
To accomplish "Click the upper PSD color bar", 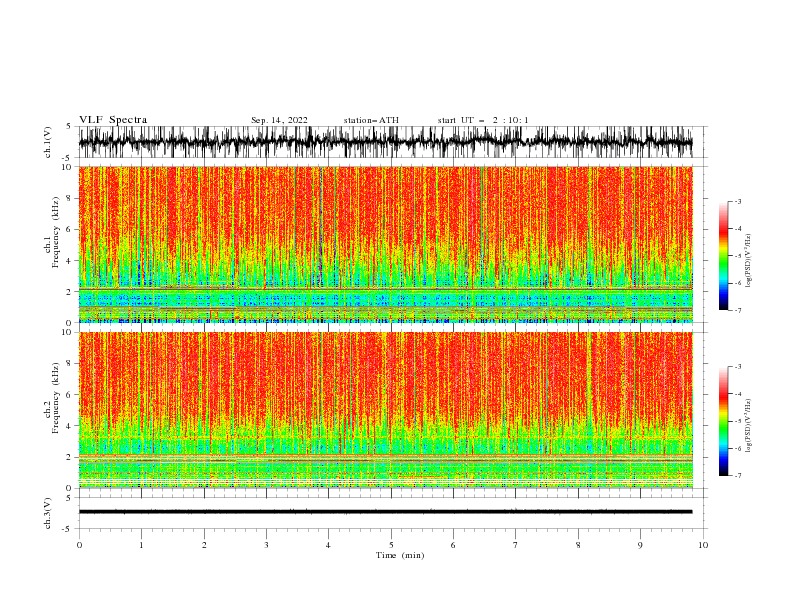I will tap(723, 256).
